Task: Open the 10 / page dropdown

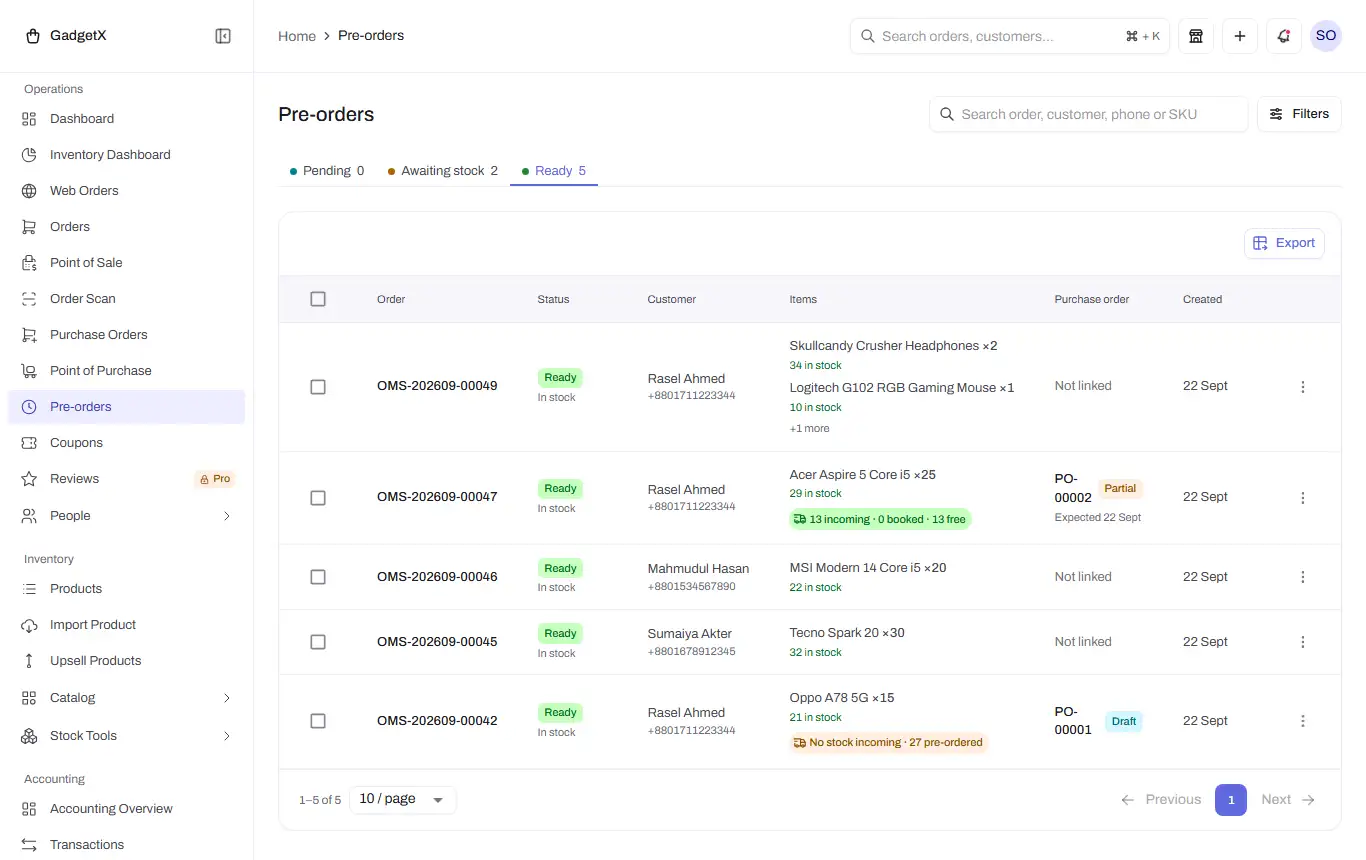Action: coord(402,800)
